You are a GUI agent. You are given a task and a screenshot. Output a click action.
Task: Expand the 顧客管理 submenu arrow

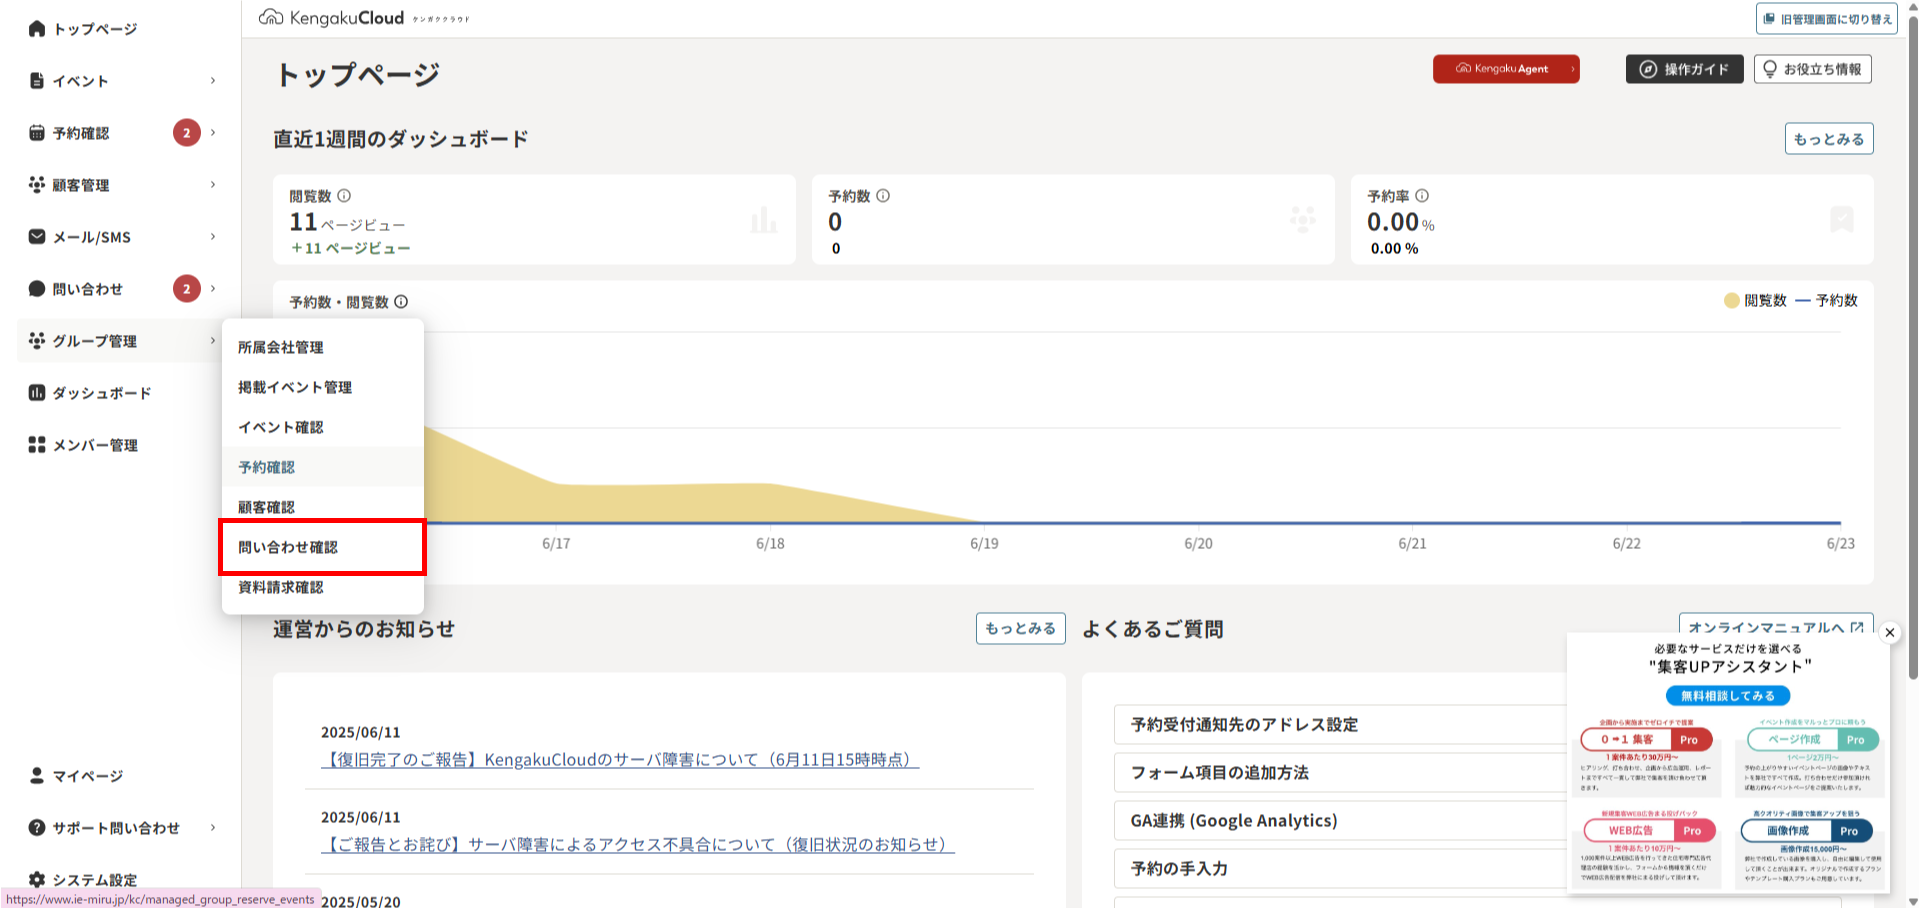pyautogui.click(x=213, y=185)
